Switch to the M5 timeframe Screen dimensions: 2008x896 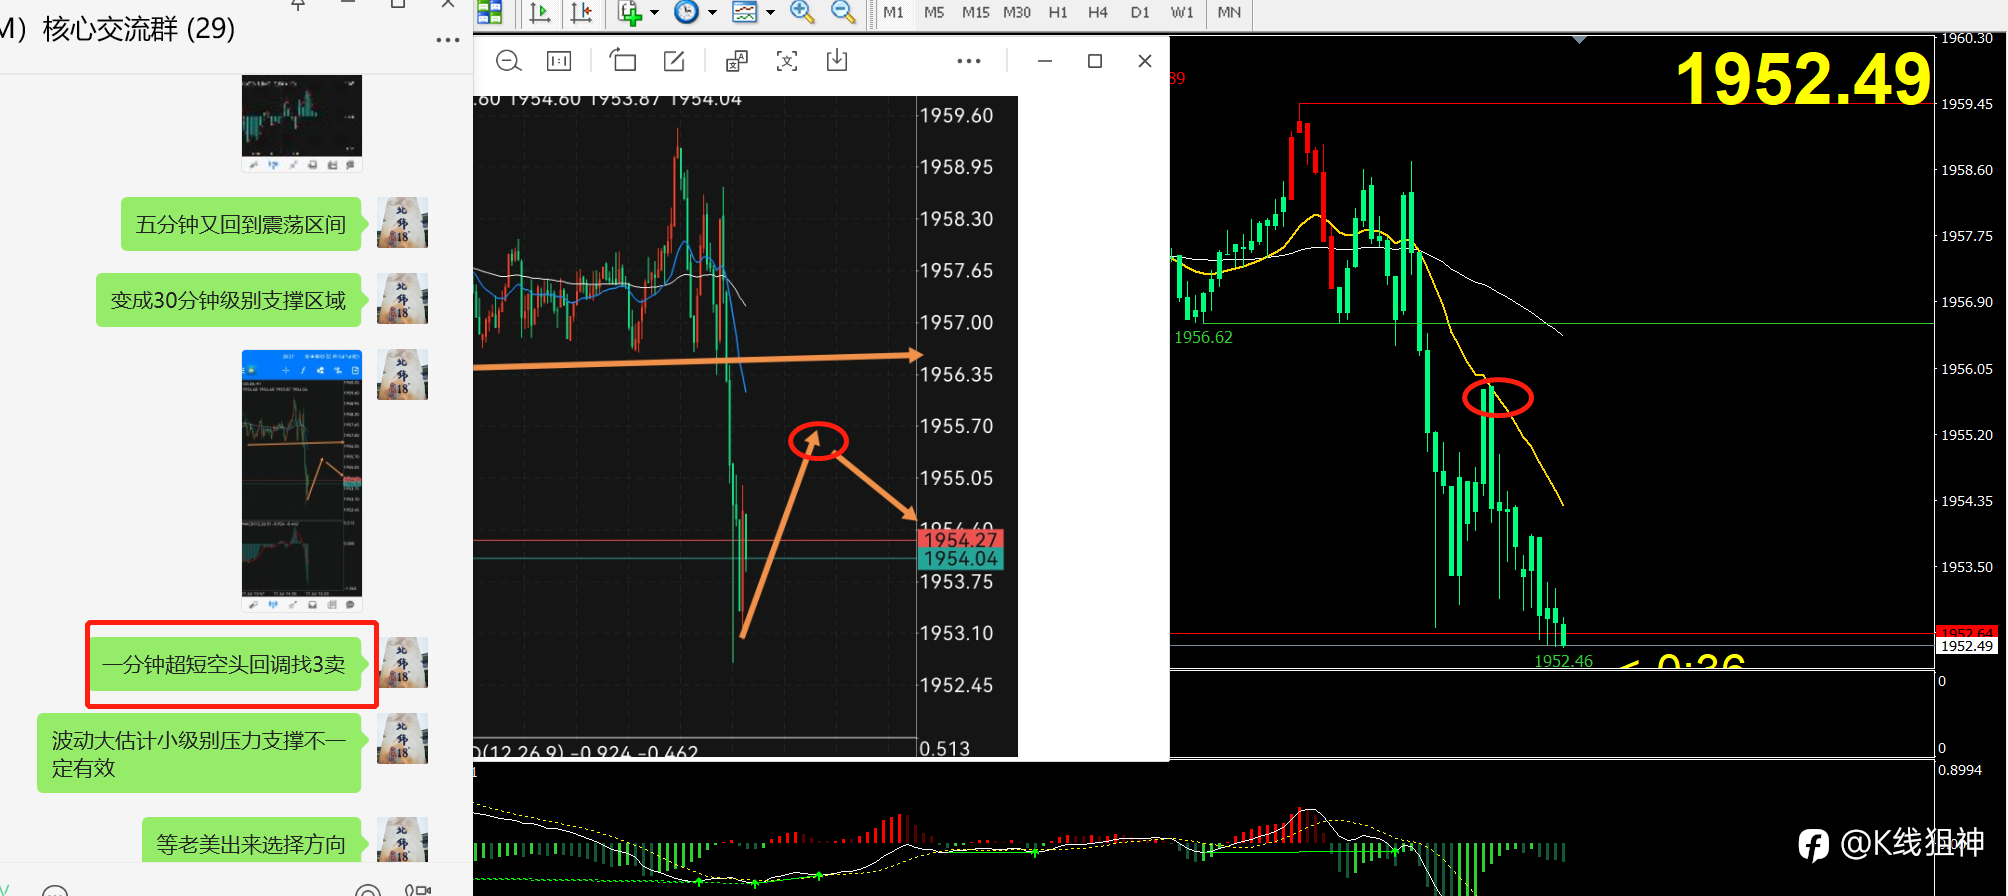click(x=934, y=12)
